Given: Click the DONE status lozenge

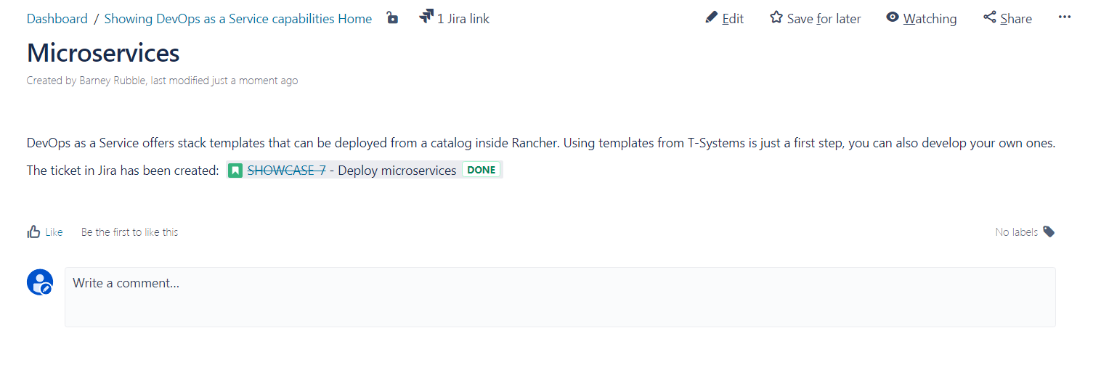Looking at the screenshot, I should point(481,170).
